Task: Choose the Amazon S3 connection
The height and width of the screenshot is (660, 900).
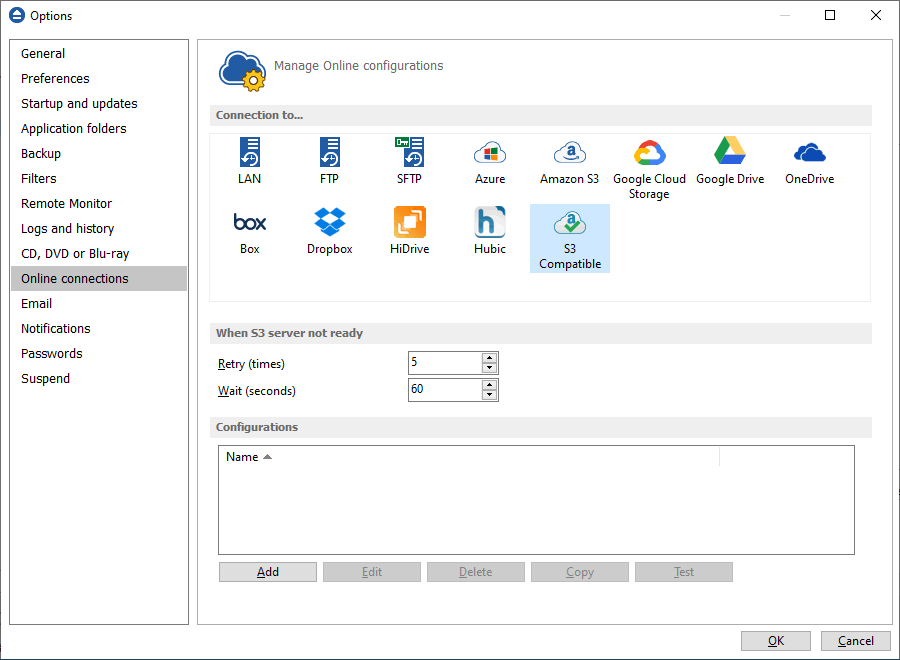Action: (x=569, y=161)
